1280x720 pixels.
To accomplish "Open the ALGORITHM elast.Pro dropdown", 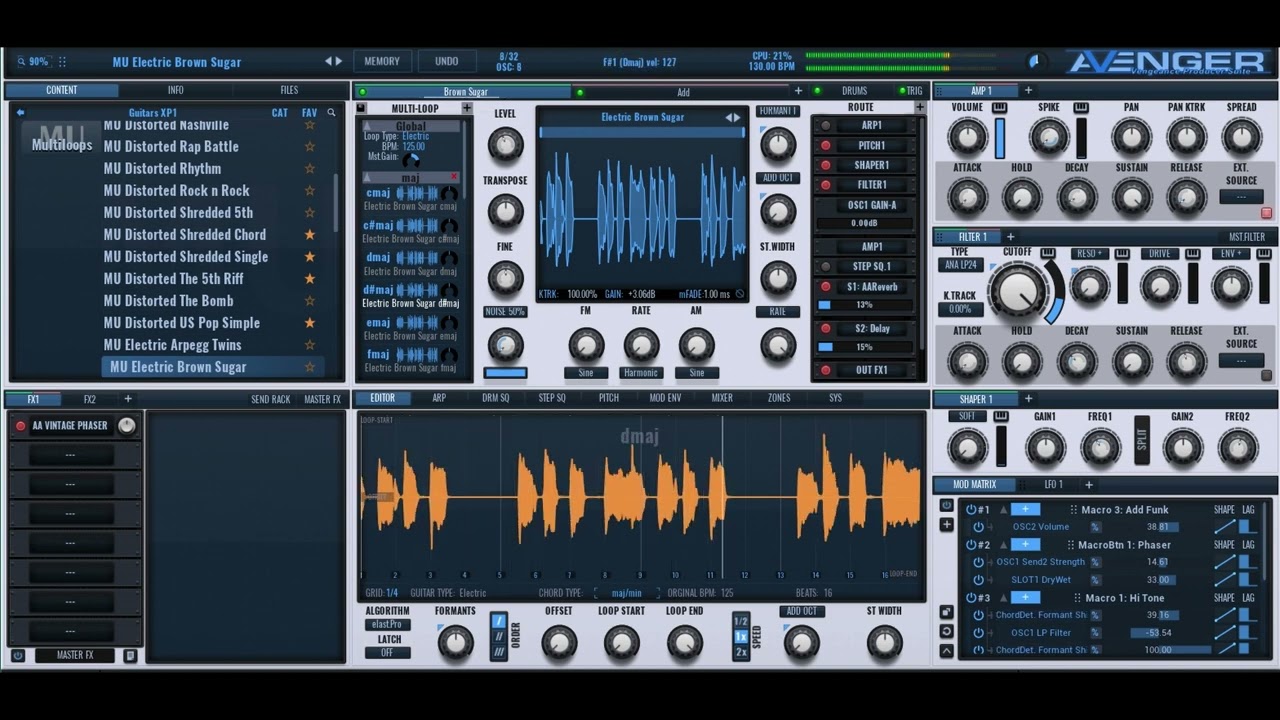I will [387, 625].
